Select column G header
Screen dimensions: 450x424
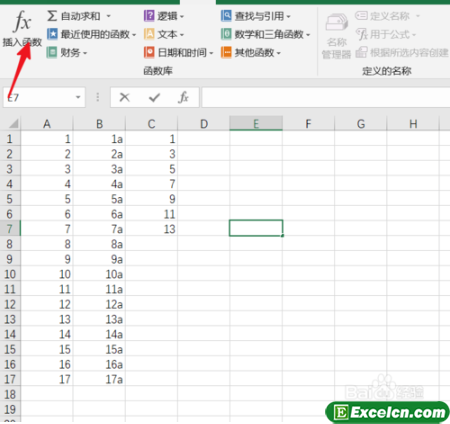coord(361,124)
